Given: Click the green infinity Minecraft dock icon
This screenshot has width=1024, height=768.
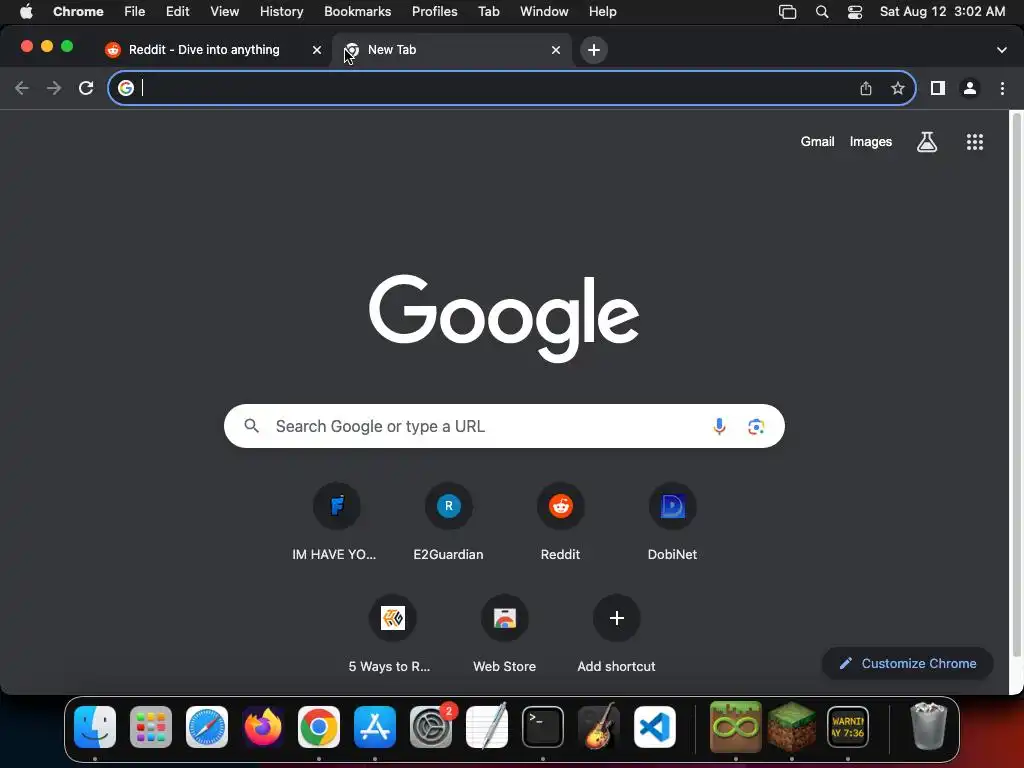Looking at the screenshot, I should 735,727.
